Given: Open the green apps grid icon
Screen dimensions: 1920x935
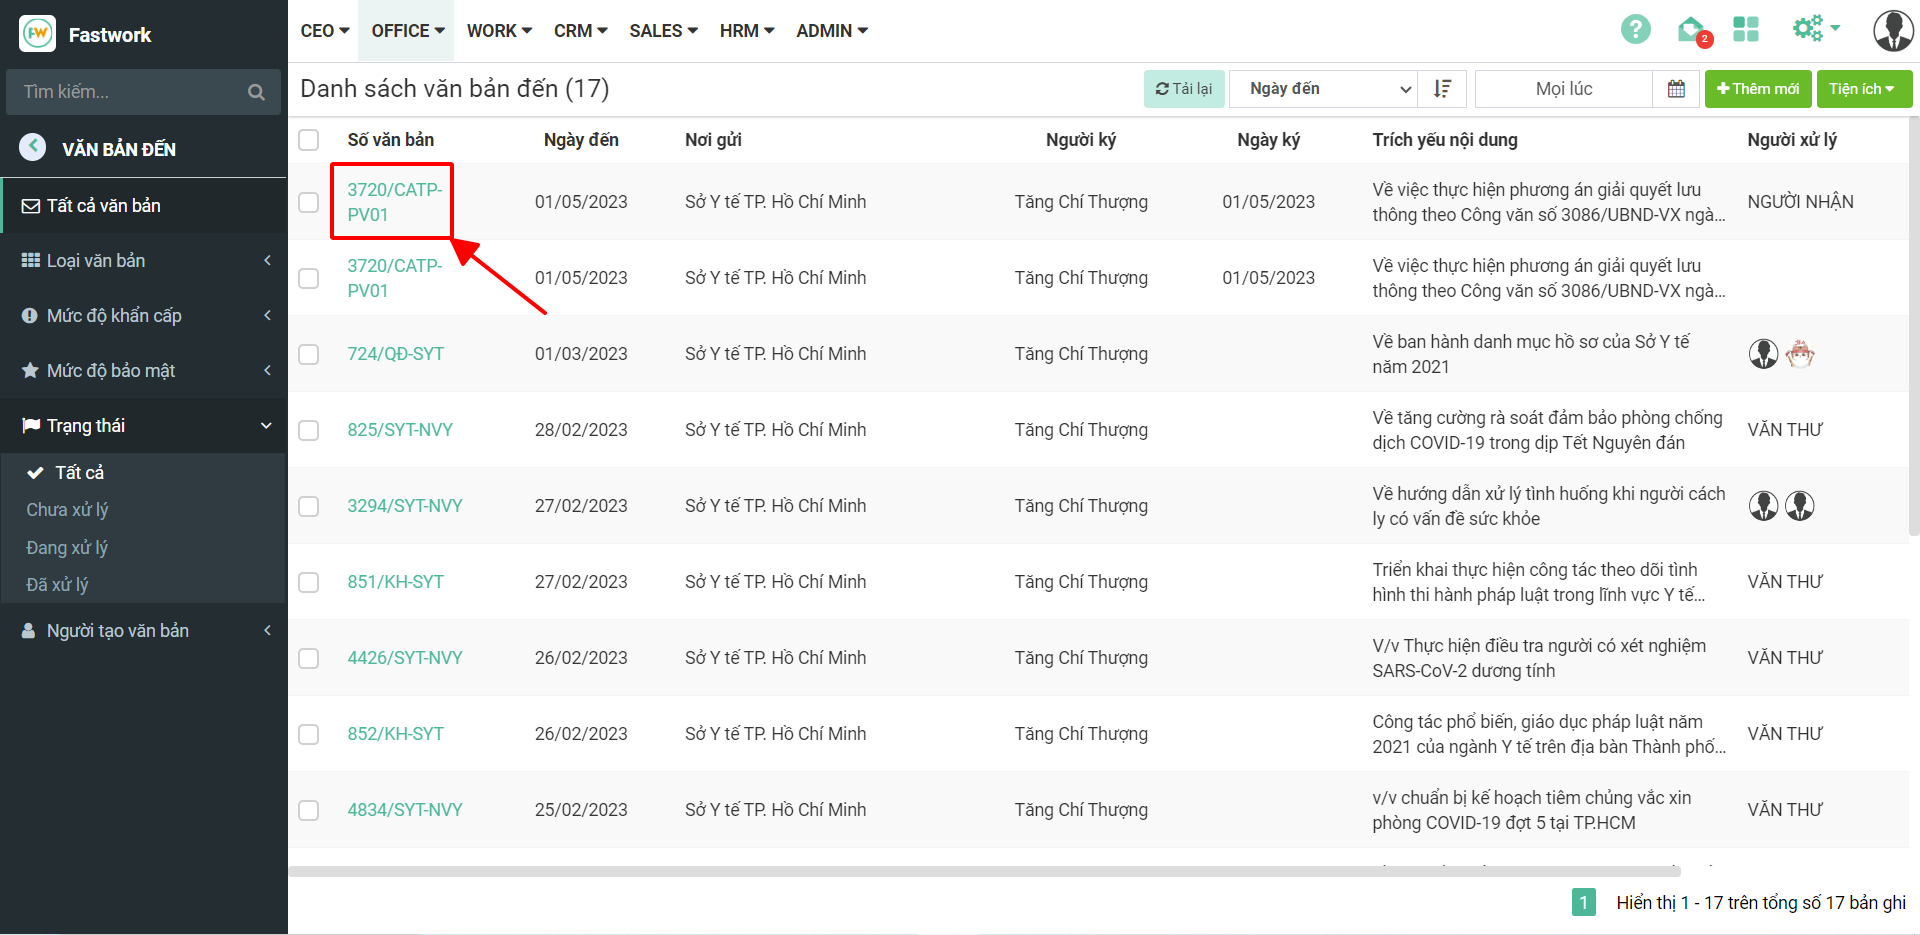Looking at the screenshot, I should 1746,30.
